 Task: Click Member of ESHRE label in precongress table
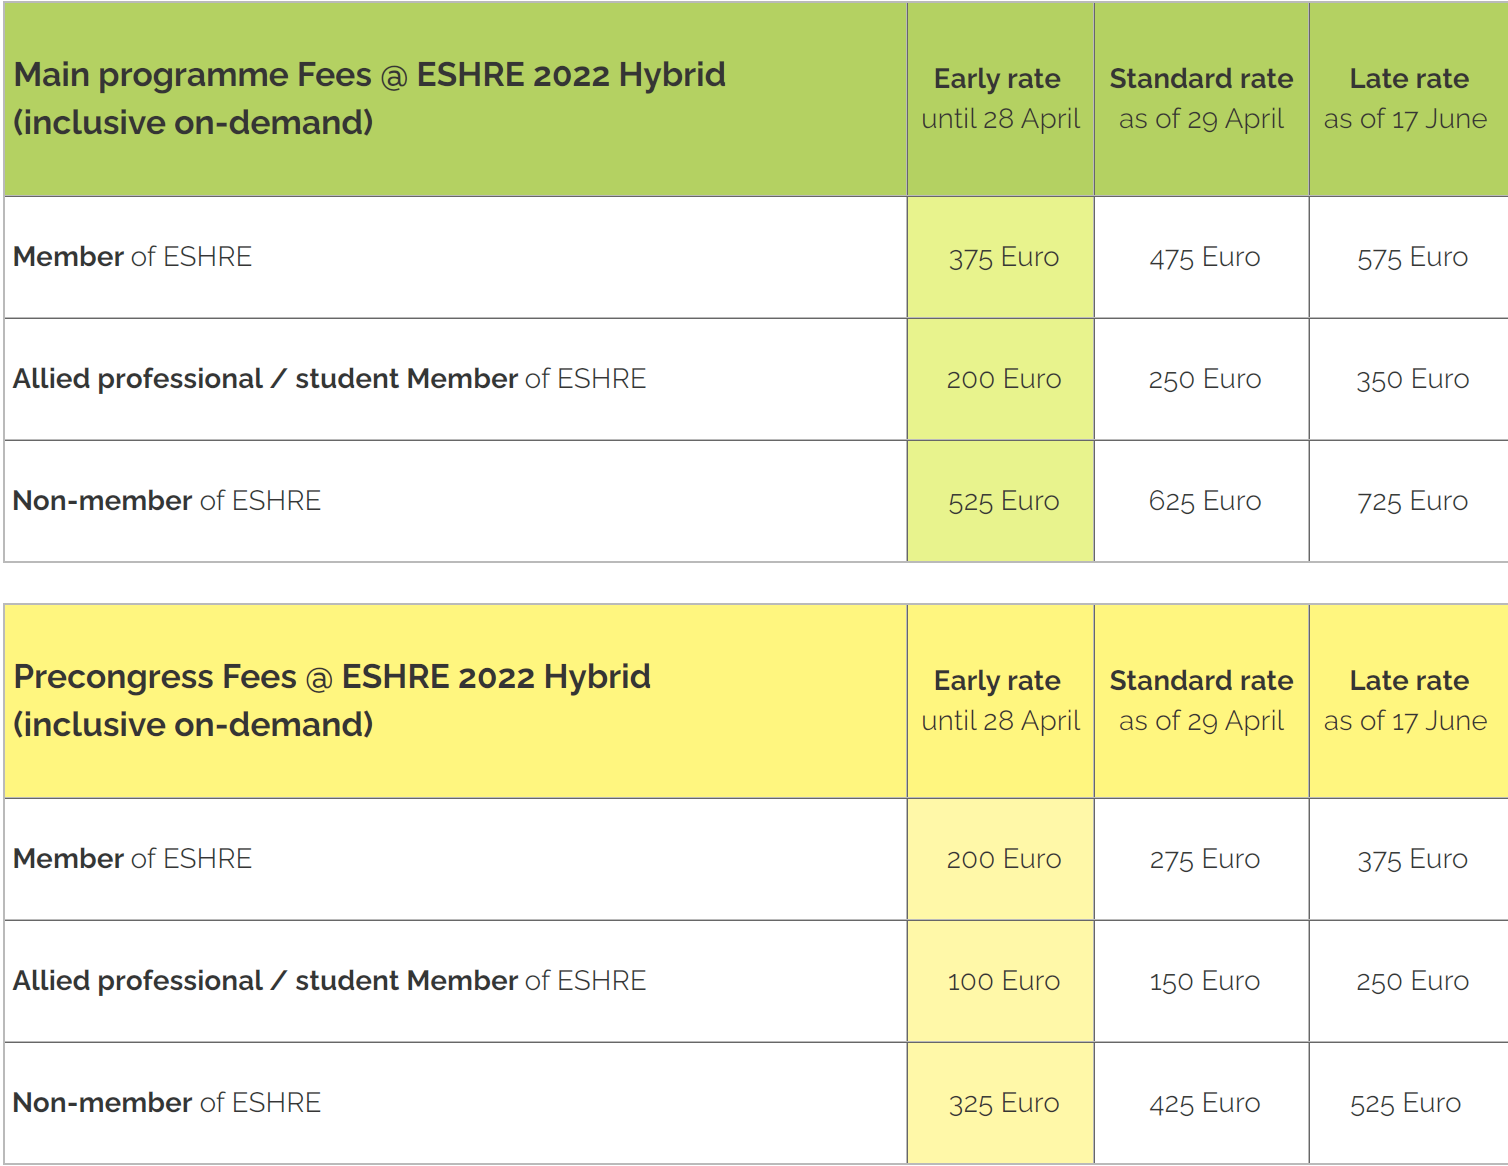click(132, 858)
